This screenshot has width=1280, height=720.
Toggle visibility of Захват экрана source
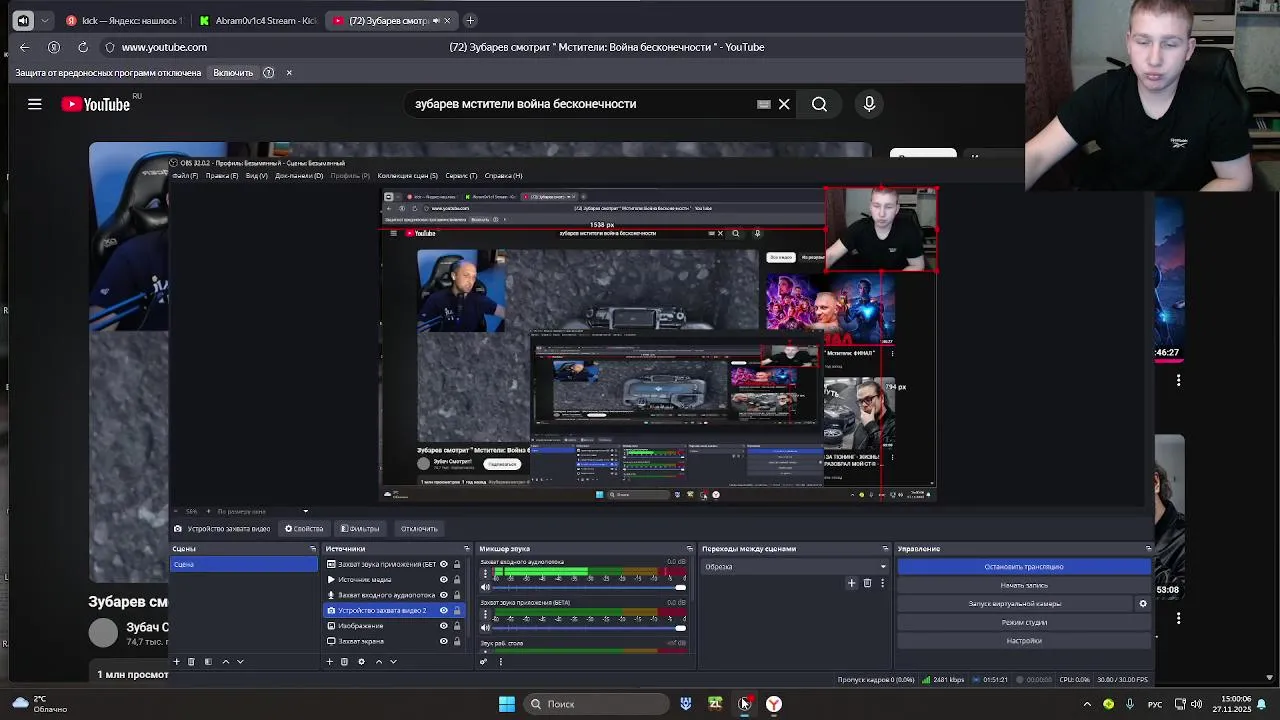coord(444,641)
